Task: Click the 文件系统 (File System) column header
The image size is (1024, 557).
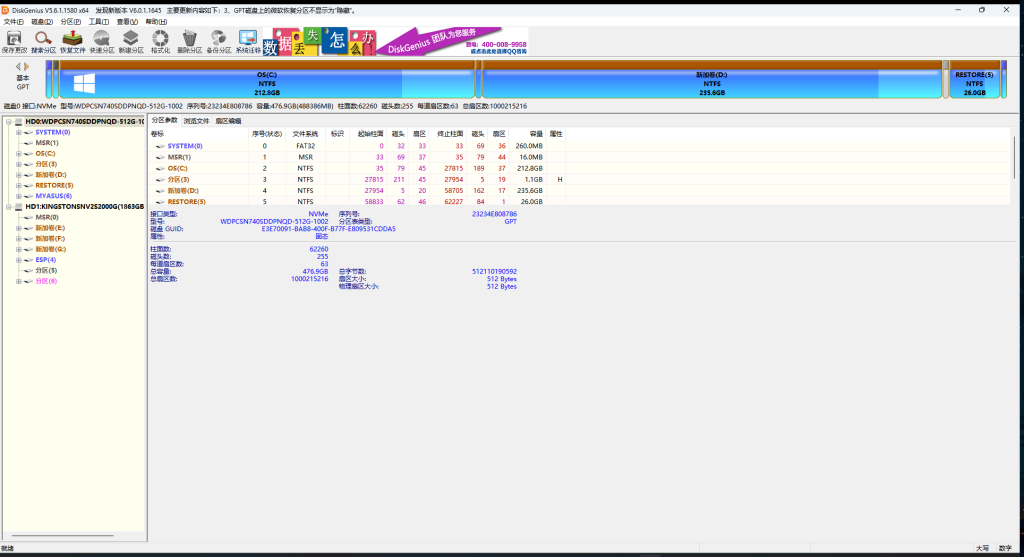Action: tap(304, 133)
